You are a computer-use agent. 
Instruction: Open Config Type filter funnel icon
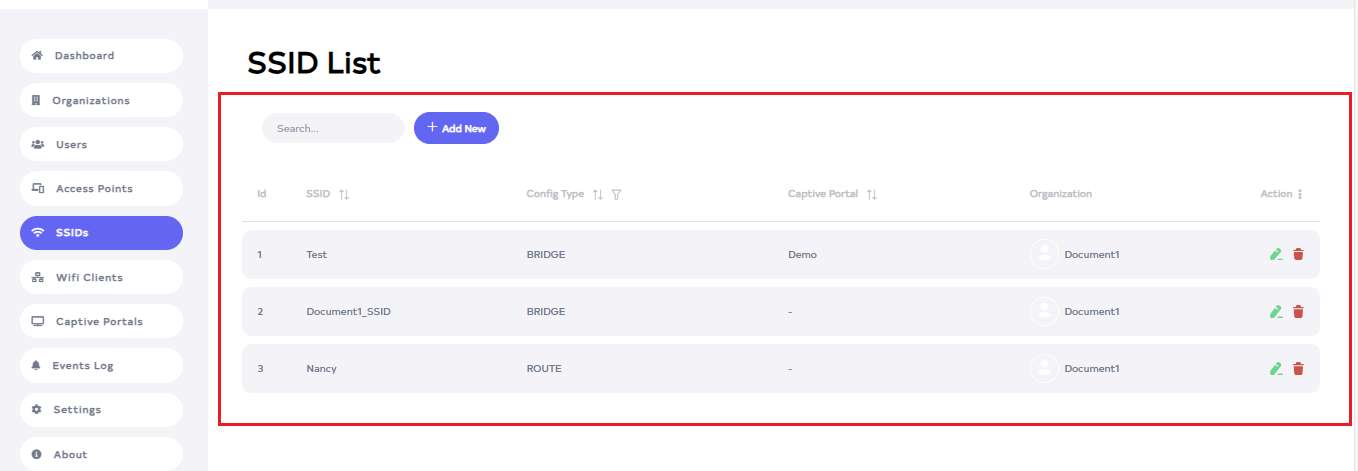pyautogui.click(x=616, y=194)
